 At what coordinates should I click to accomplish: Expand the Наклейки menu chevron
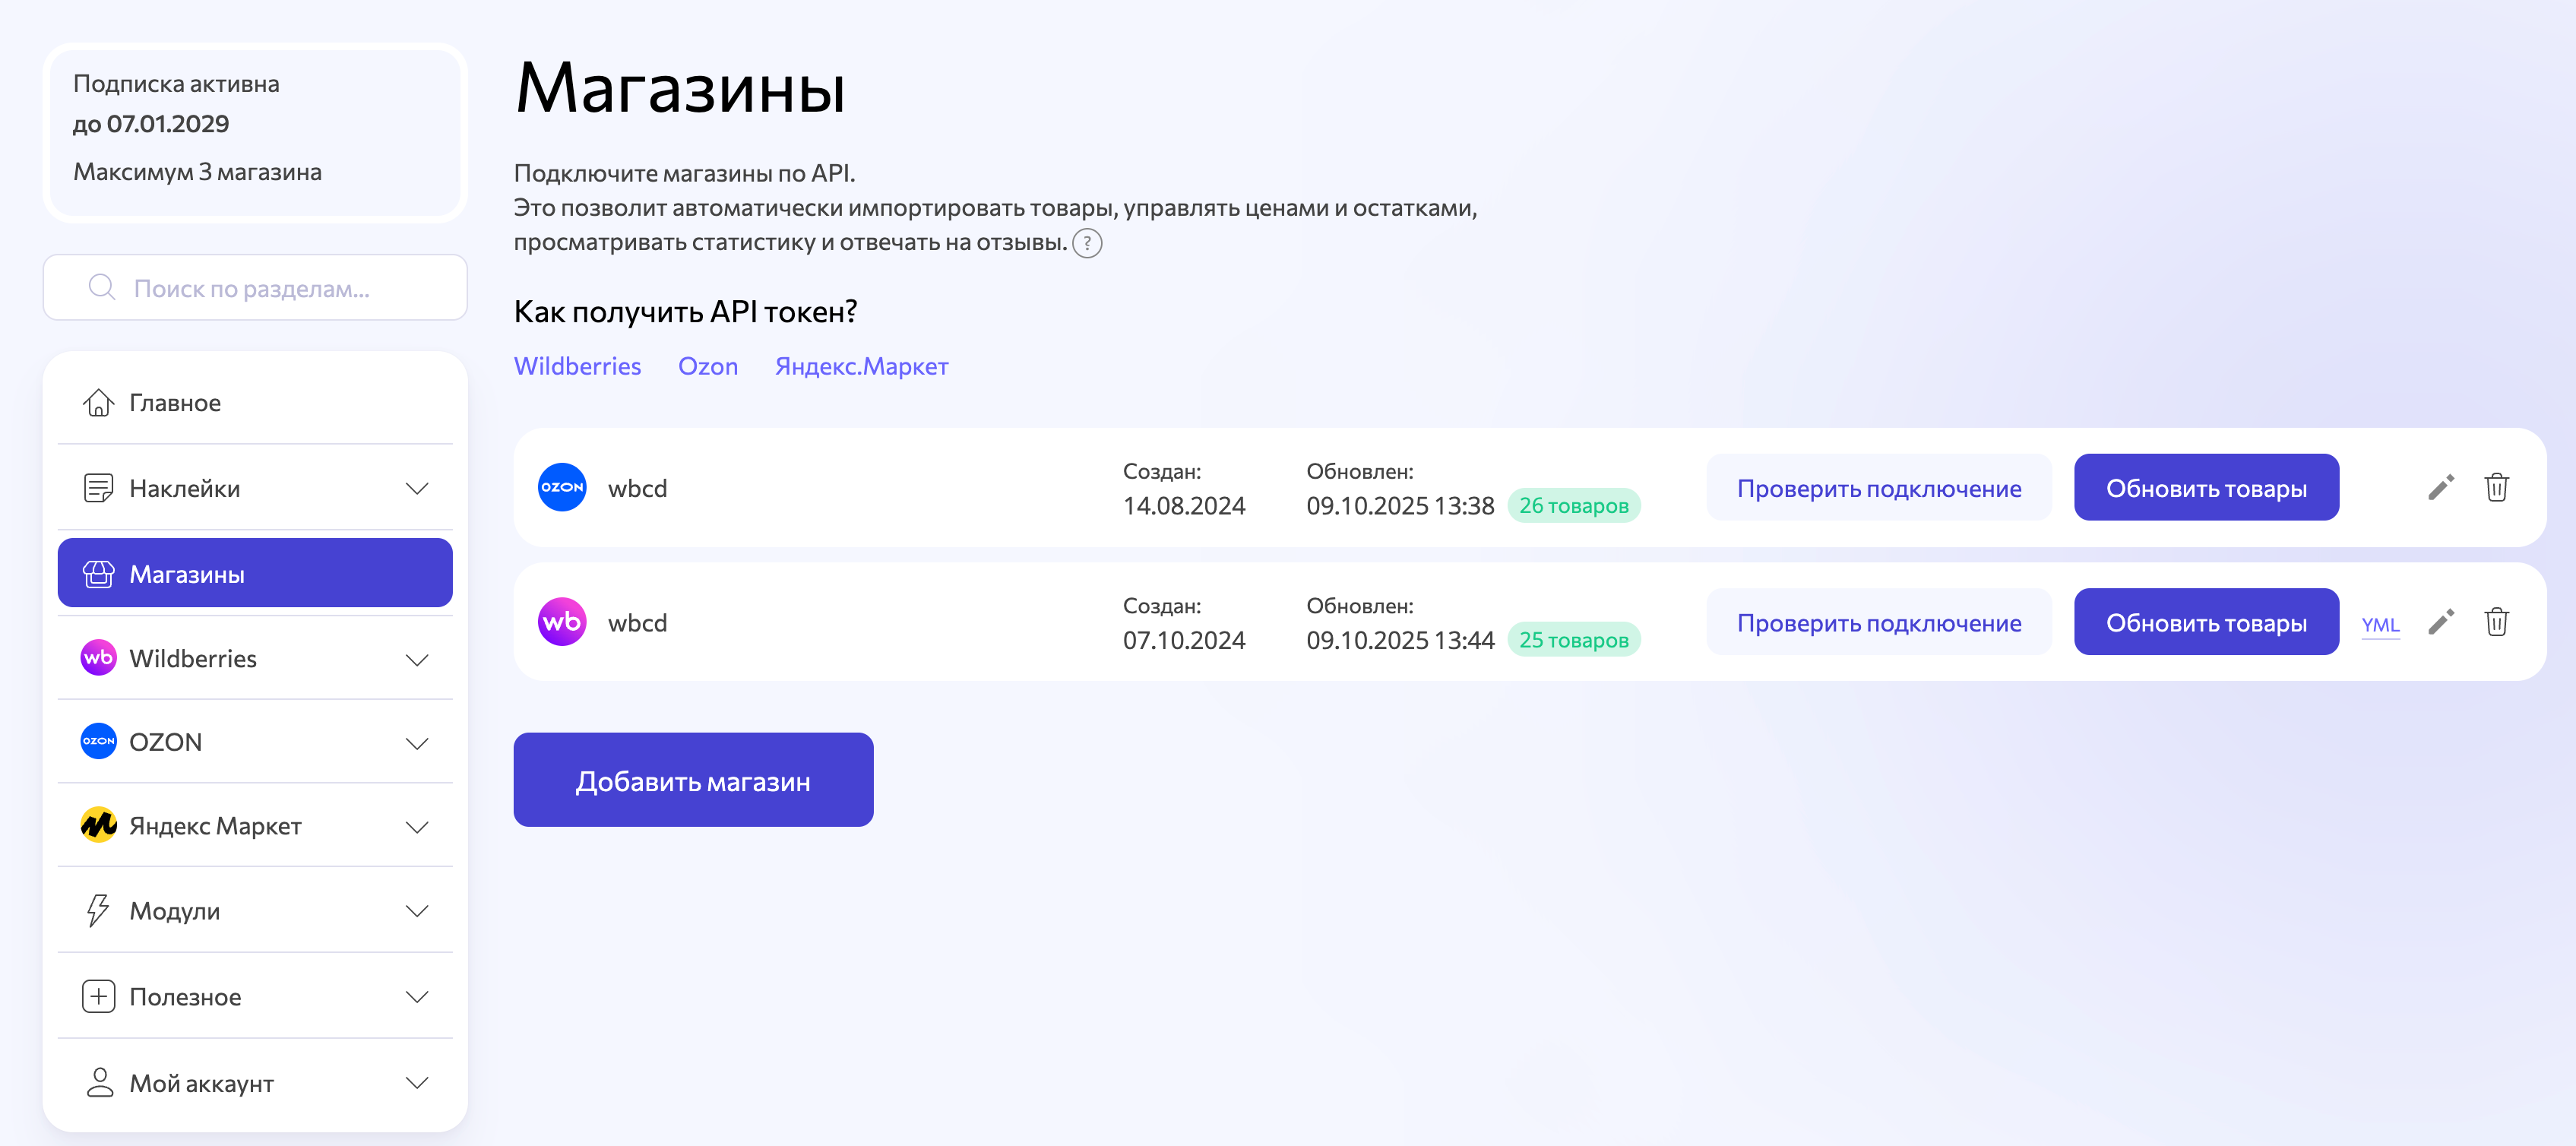click(x=417, y=488)
